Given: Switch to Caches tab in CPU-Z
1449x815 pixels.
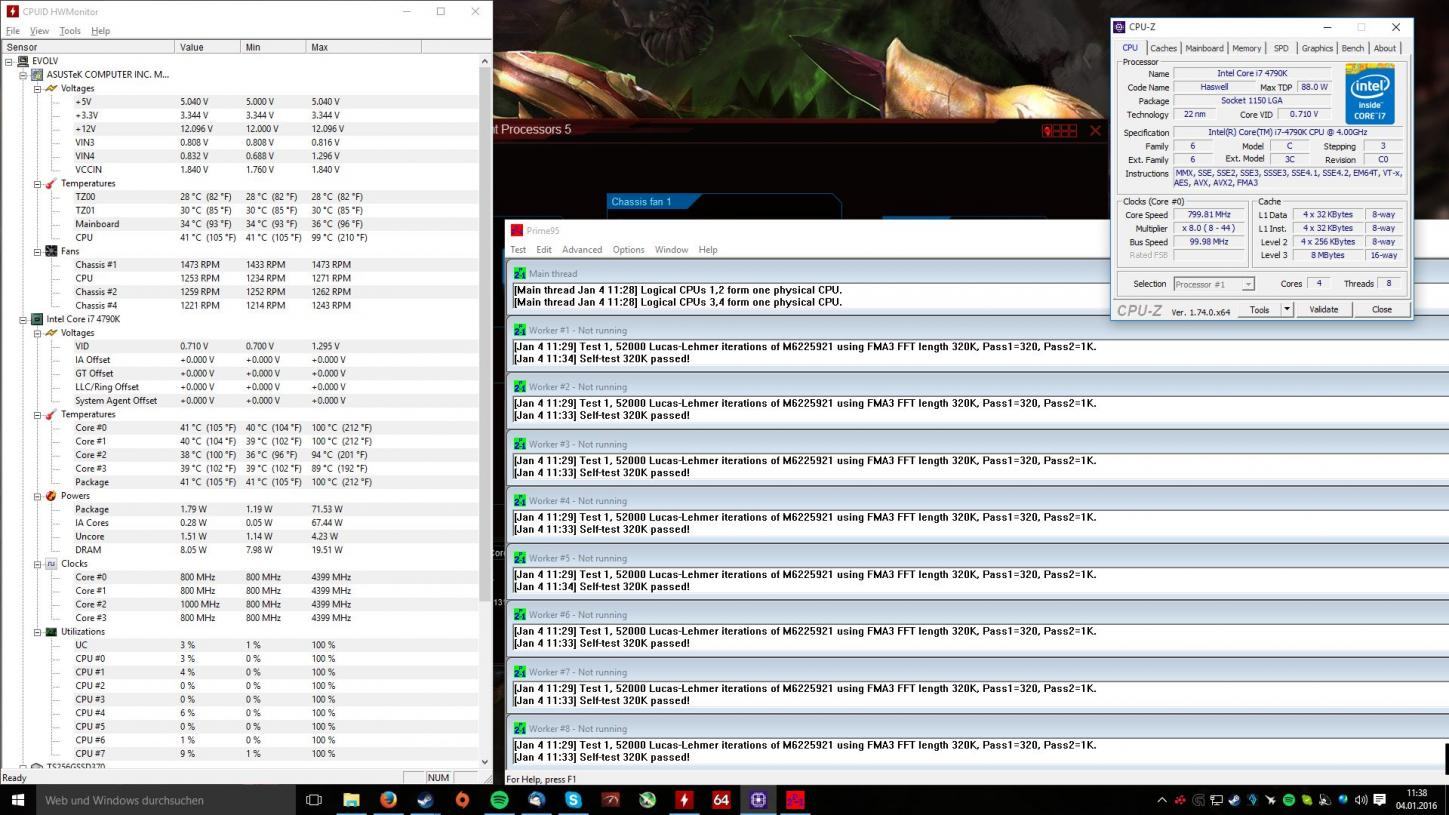Looking at the screenshot, I should click(x=1163, y=48).
